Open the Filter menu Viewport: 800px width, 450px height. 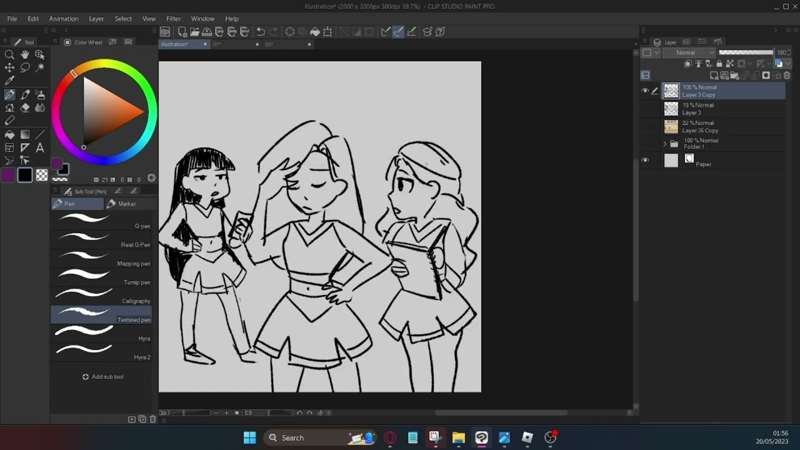point(173,19)
